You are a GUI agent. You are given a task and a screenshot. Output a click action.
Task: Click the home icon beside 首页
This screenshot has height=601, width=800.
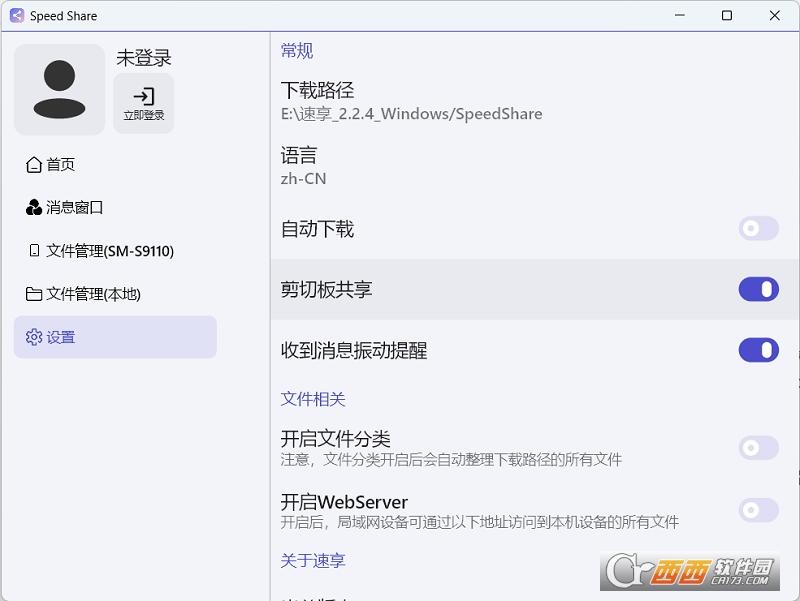tap(34, 165)
